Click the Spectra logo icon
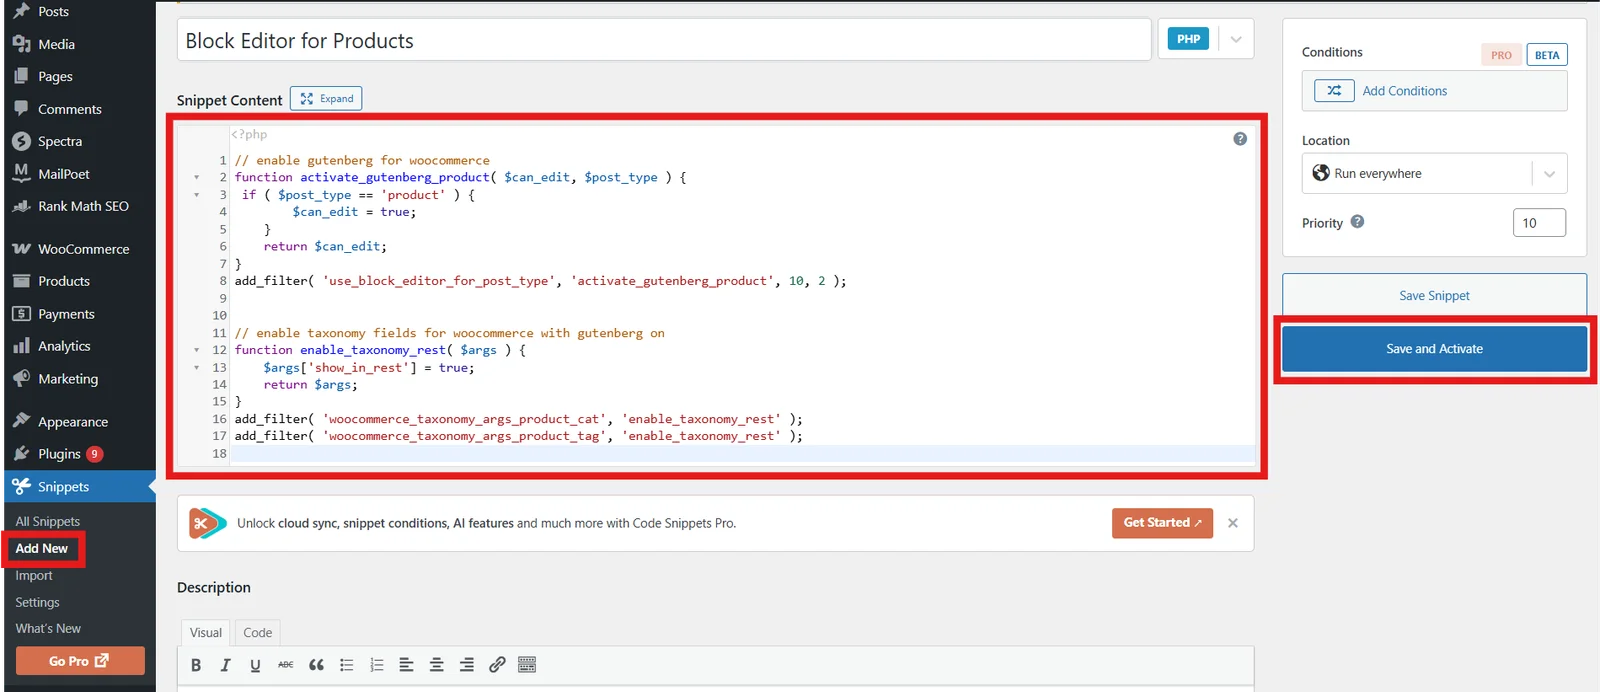 pyautogui.click(x=21, y=141)
